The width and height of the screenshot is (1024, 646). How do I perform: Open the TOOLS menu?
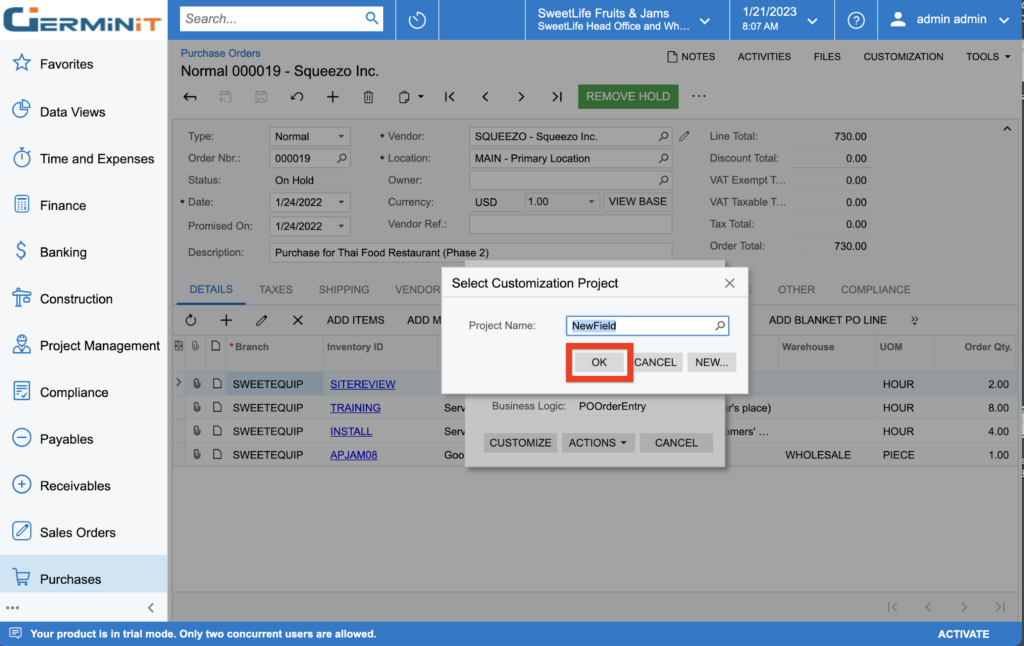(988, 57)
